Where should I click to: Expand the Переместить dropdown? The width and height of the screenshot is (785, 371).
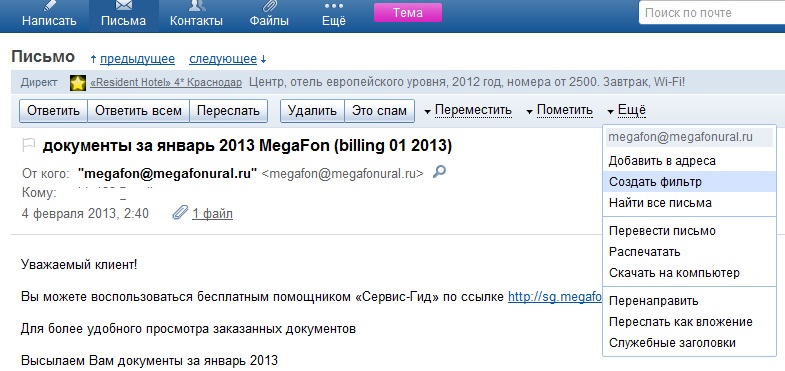click(x=468, y=110)
